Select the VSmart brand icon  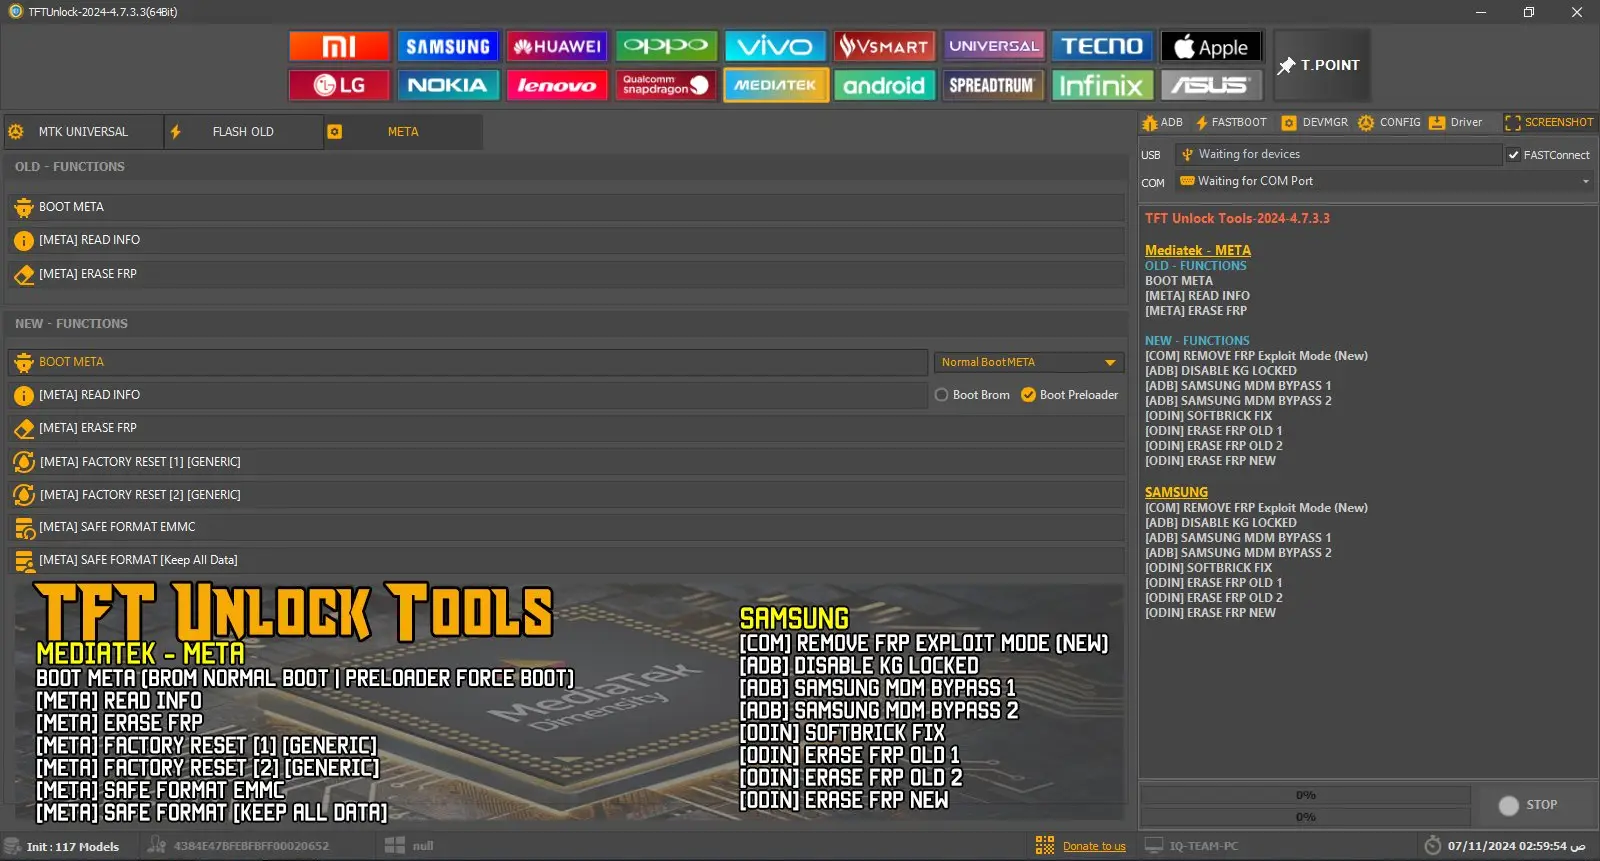[884, 46]
